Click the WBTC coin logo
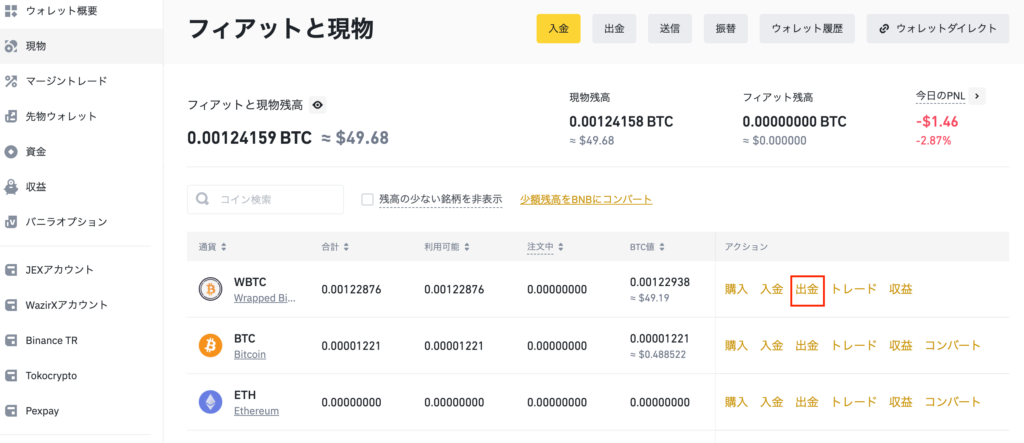The width and height of the screenshot is (1024, 443). [x=210, y=289]
